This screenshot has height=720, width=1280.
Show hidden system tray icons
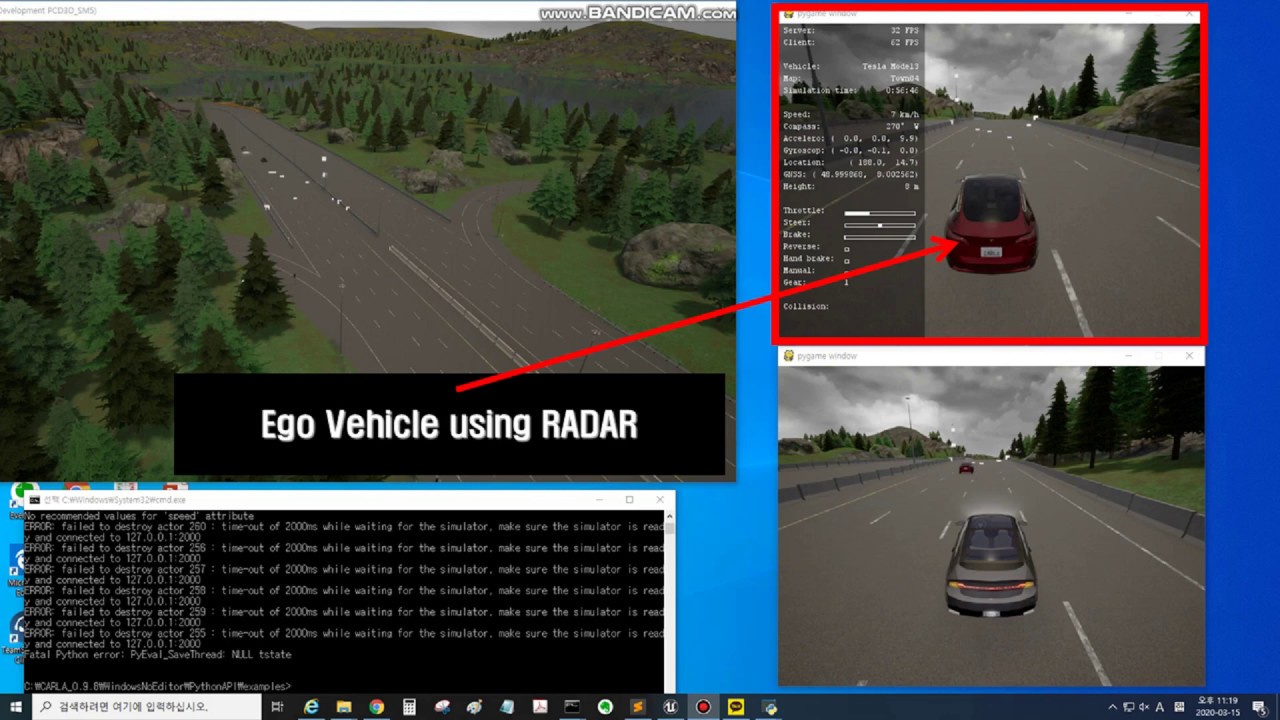[1113, 707]
